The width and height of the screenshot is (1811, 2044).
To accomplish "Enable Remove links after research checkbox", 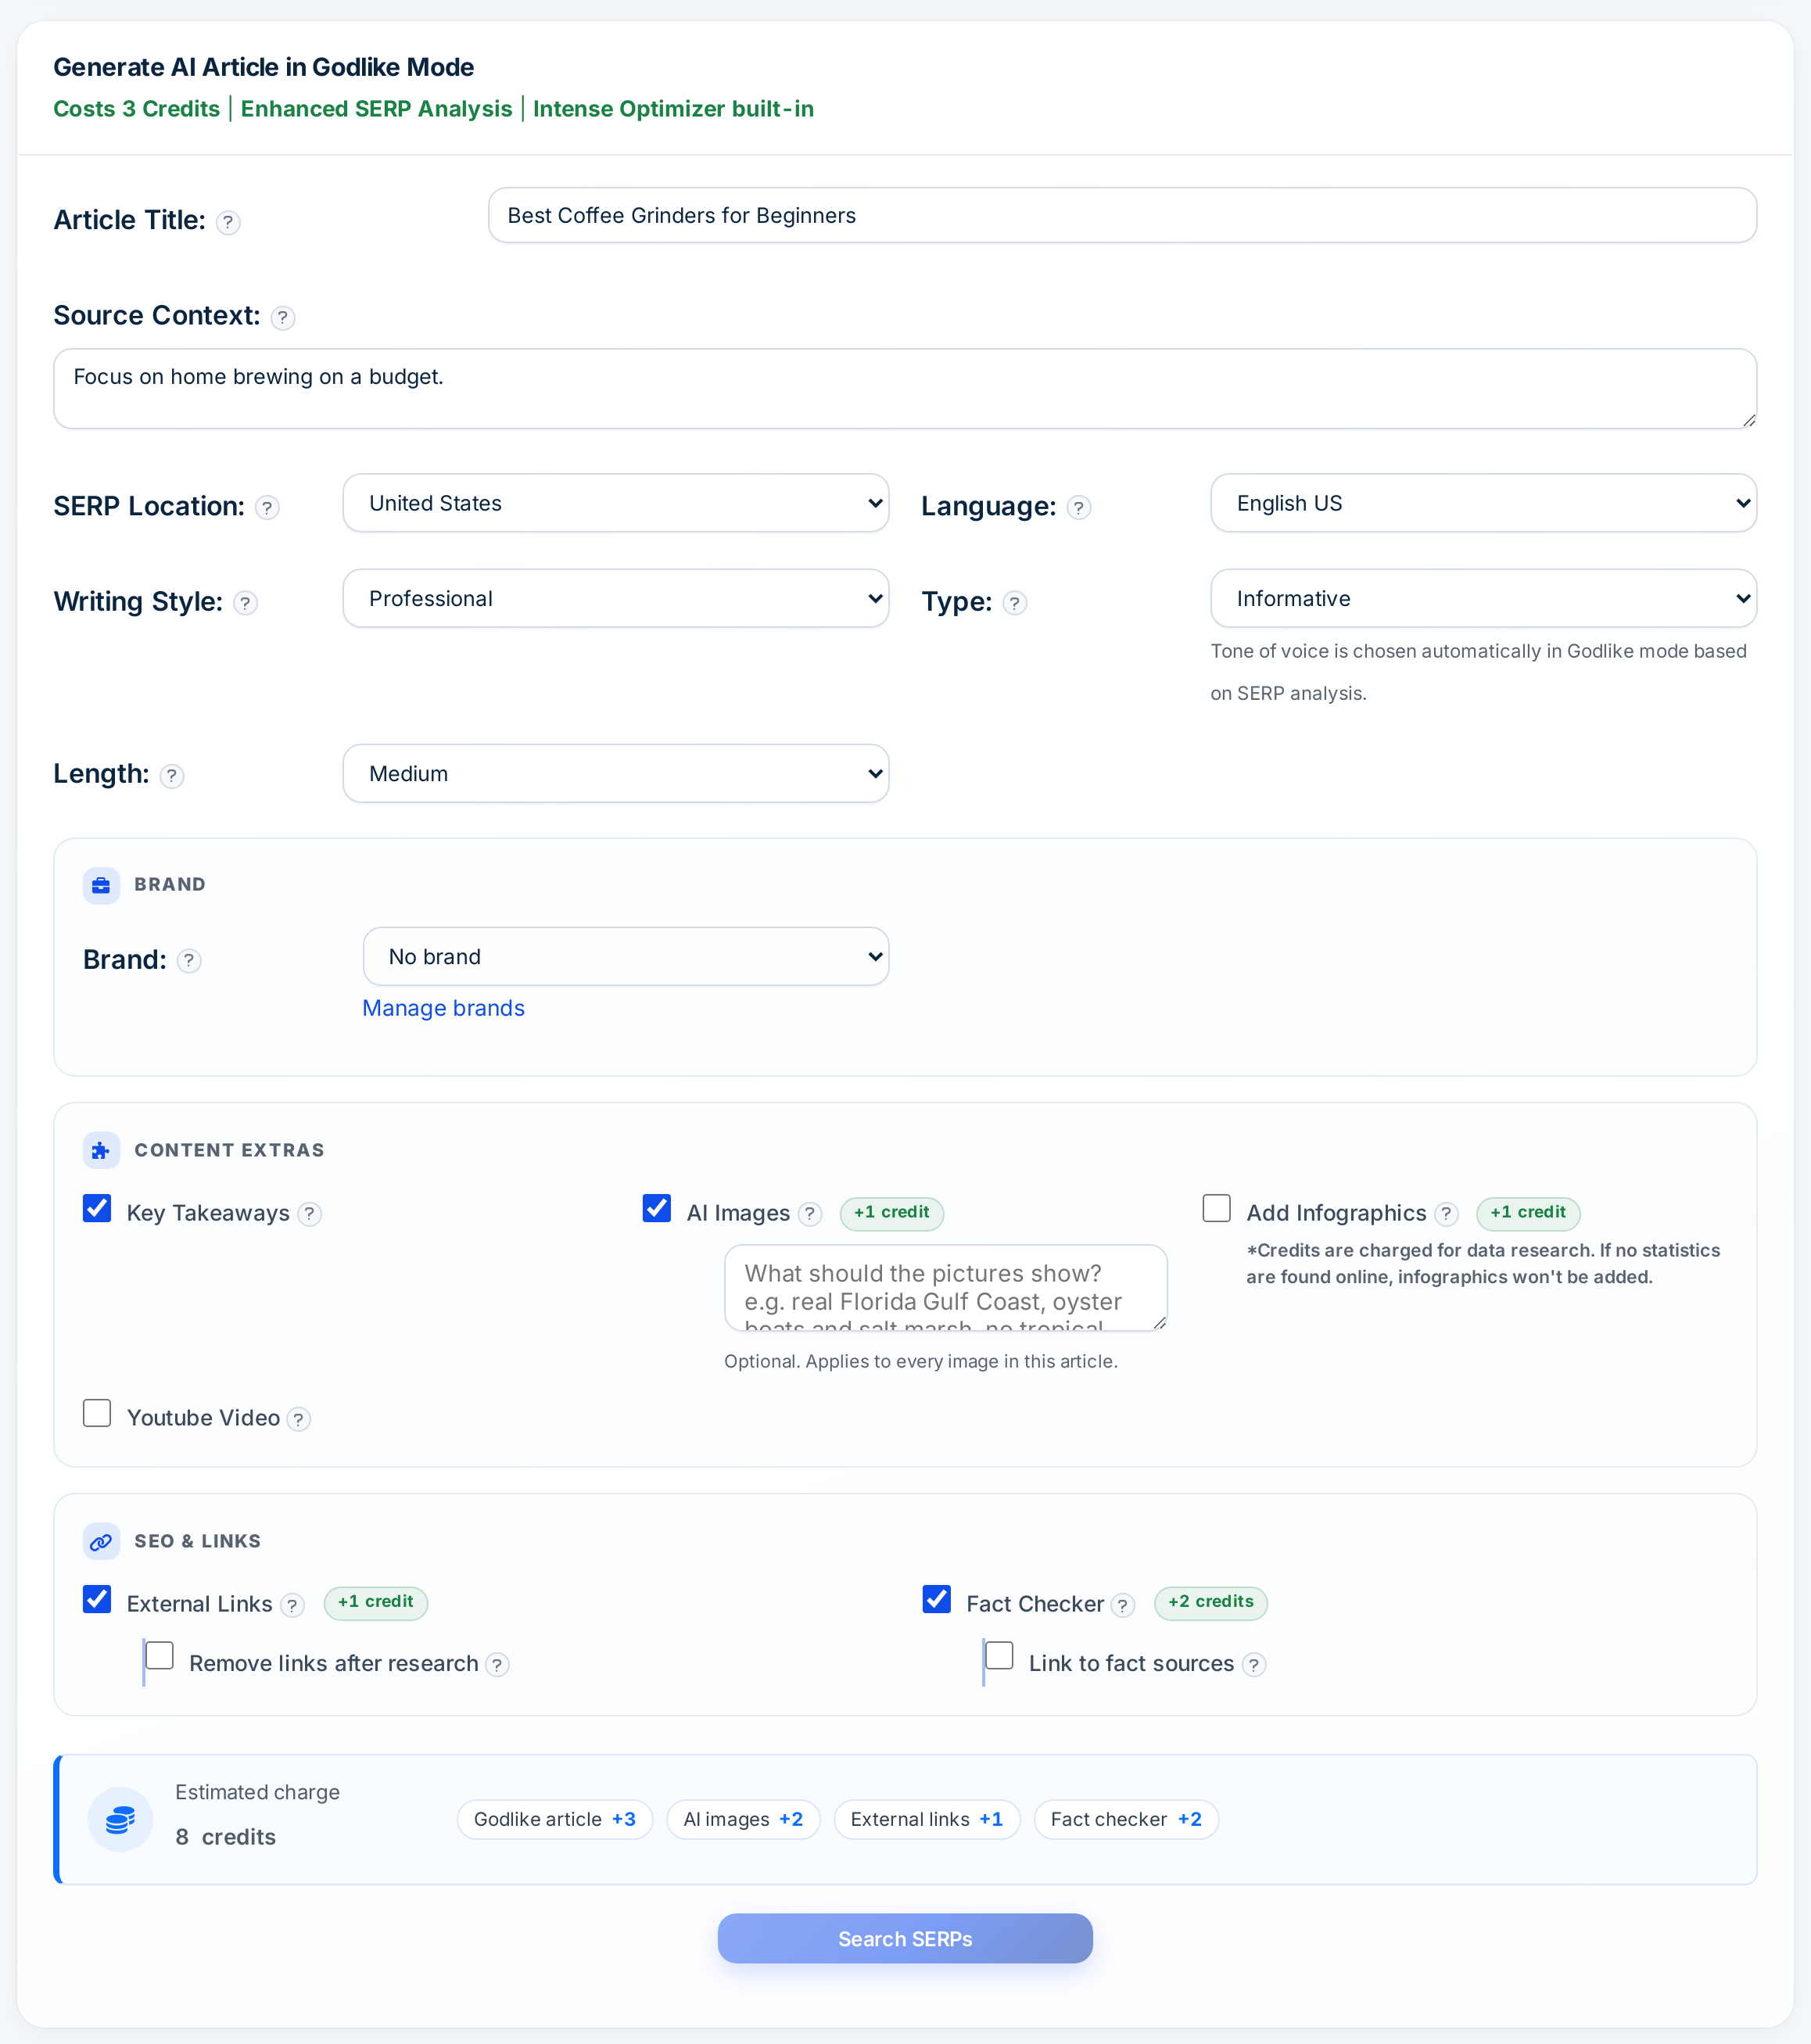I will coord(160,1656).
